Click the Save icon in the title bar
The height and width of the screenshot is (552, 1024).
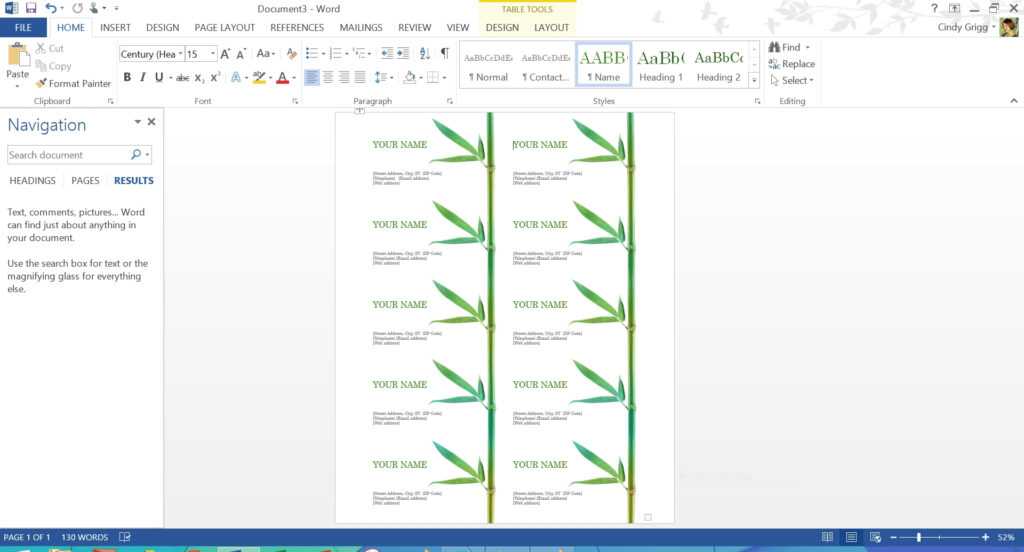click(30, 8)
